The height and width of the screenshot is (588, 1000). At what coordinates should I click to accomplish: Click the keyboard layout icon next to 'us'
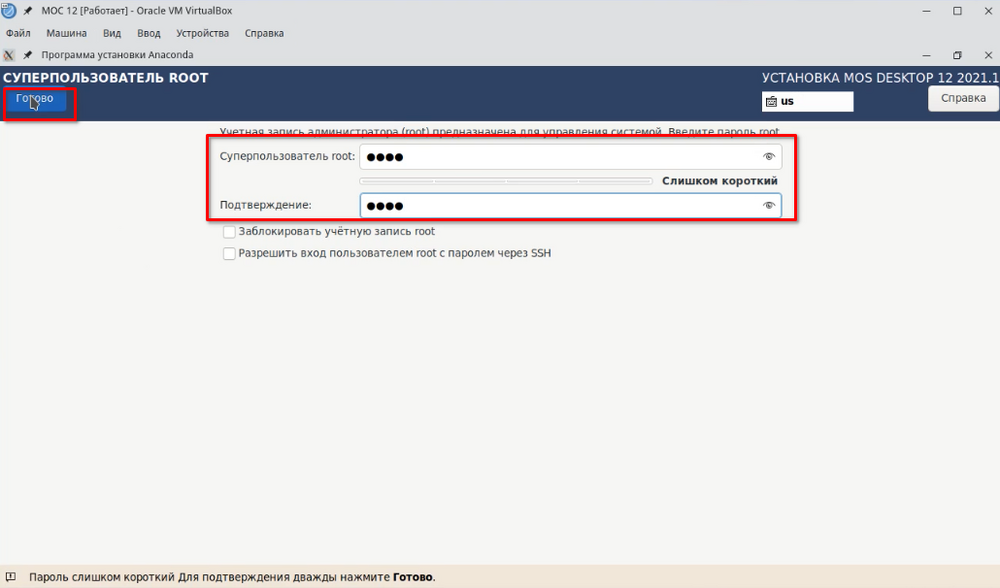[x=771, y=102]
